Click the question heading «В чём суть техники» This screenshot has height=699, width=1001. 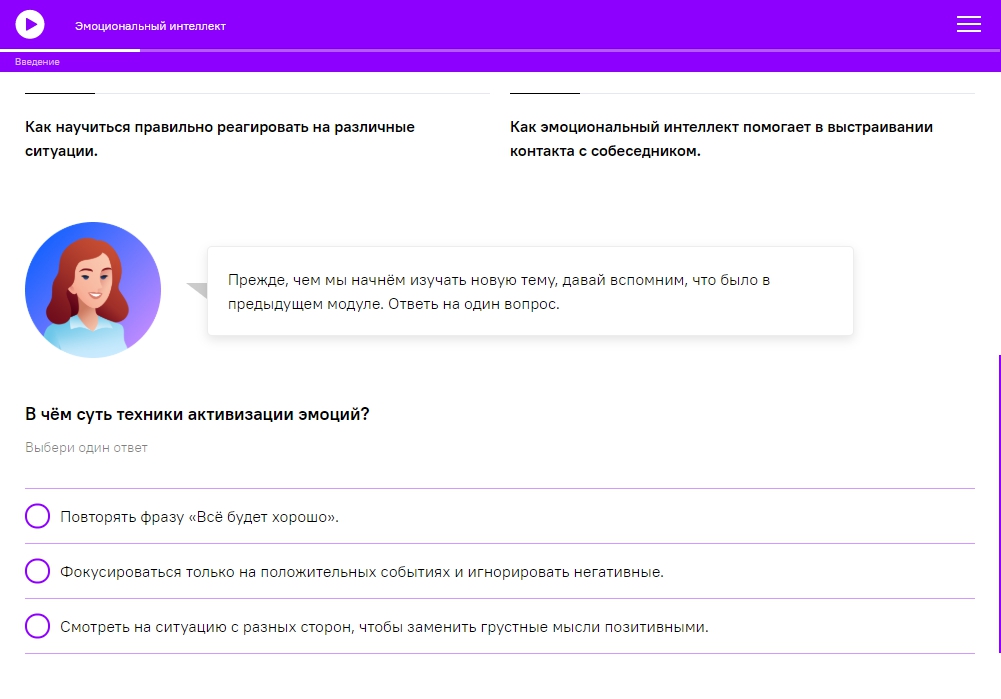coord(197,414)
